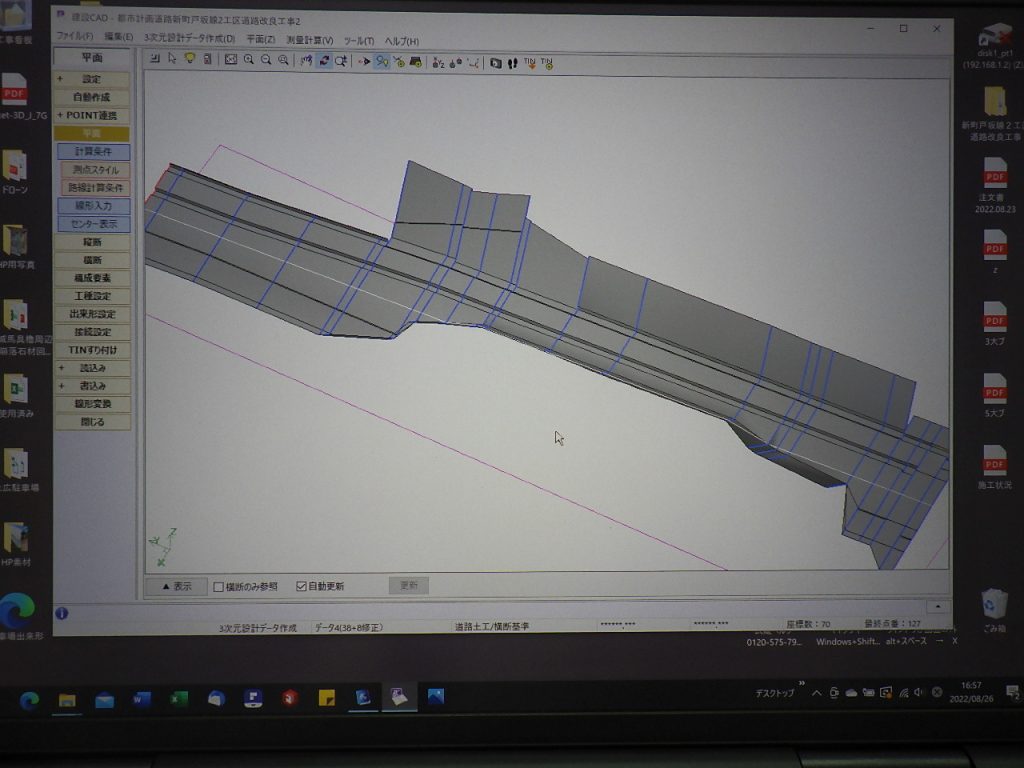Click the zoom out magnifier icon
This screenshot has width=1024, height=768.
(x=266, y=60)
